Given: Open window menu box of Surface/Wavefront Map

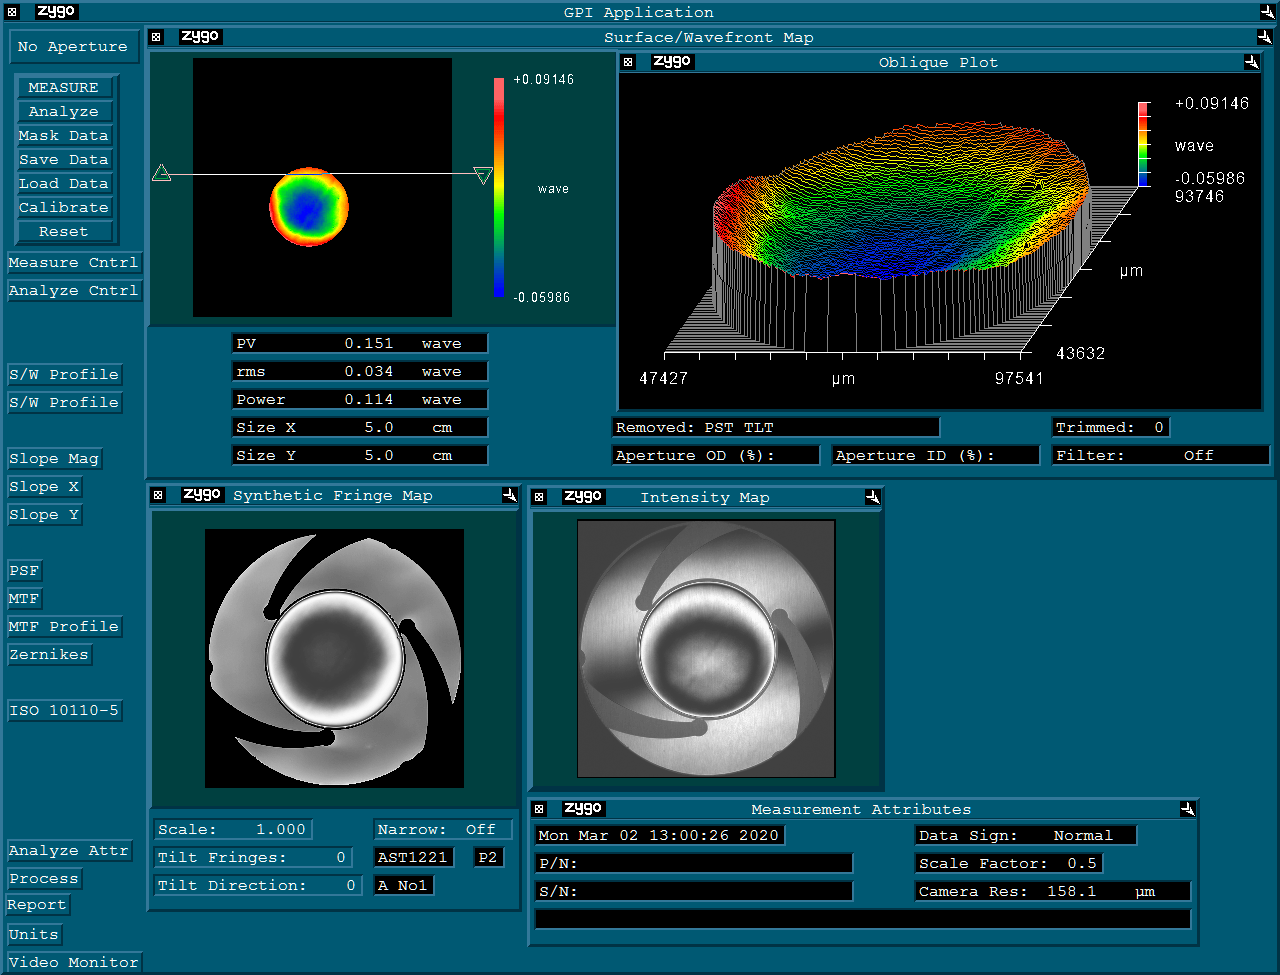Looking at the screenshot, I should coord(156,37).
